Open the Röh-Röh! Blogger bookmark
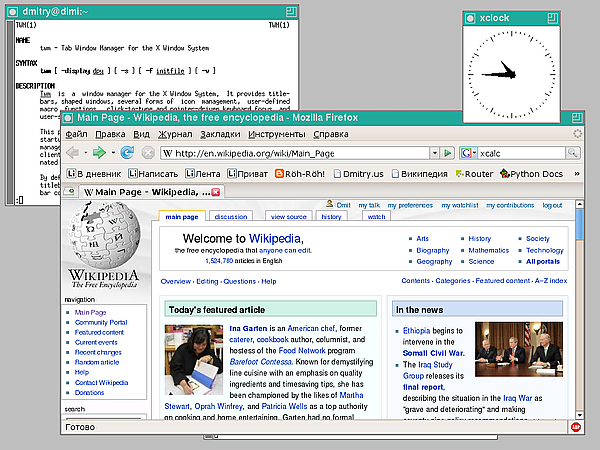Image resolution: width=600 pixels, height=450 pixels. (x=300, y=174)
